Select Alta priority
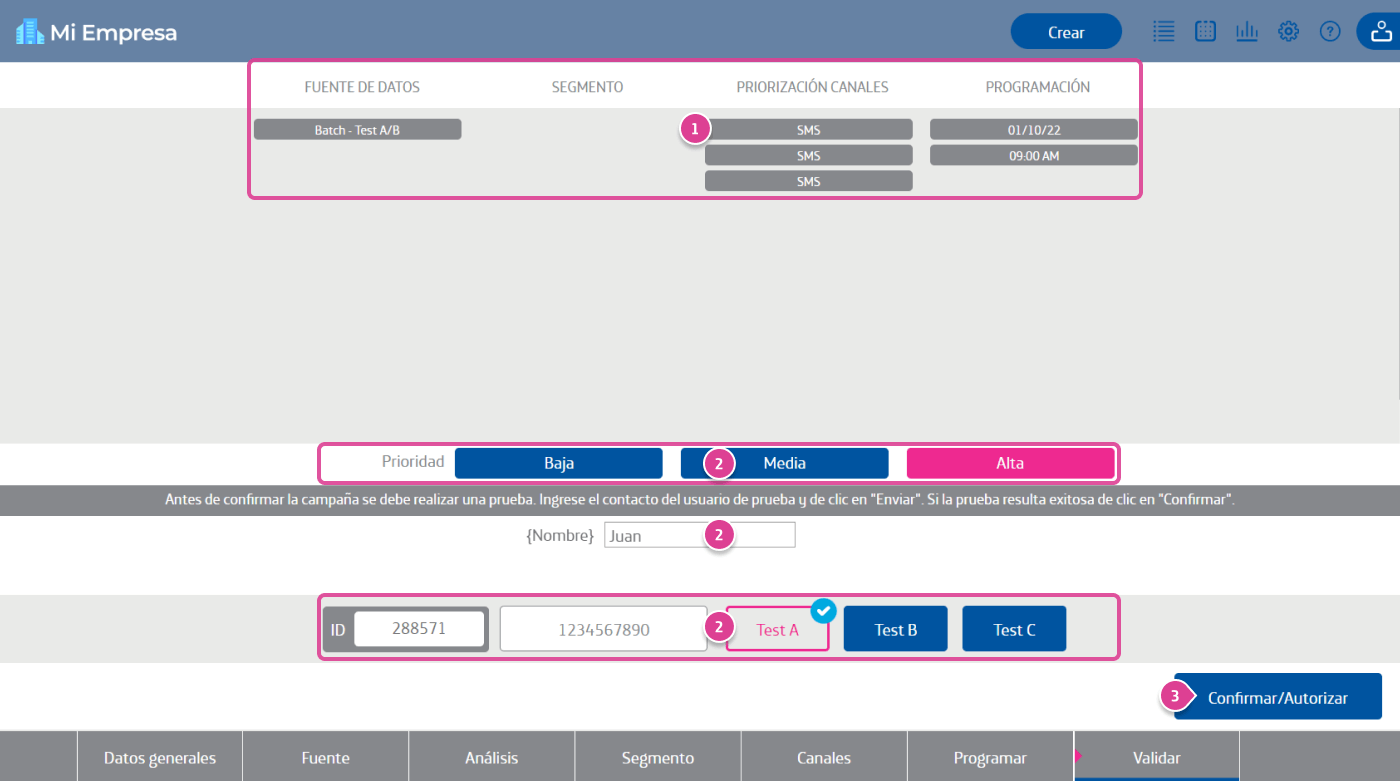Screen dimensions: 1400x781 click(x=1010, y=463)
